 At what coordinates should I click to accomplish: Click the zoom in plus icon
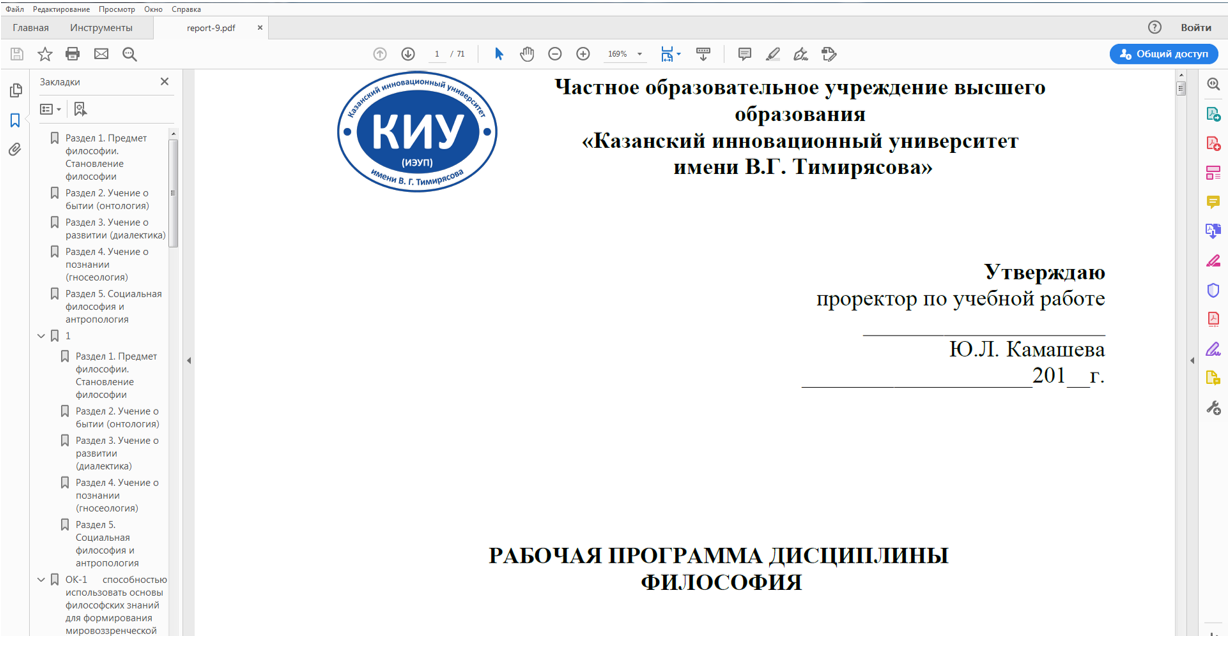(583, 54)
